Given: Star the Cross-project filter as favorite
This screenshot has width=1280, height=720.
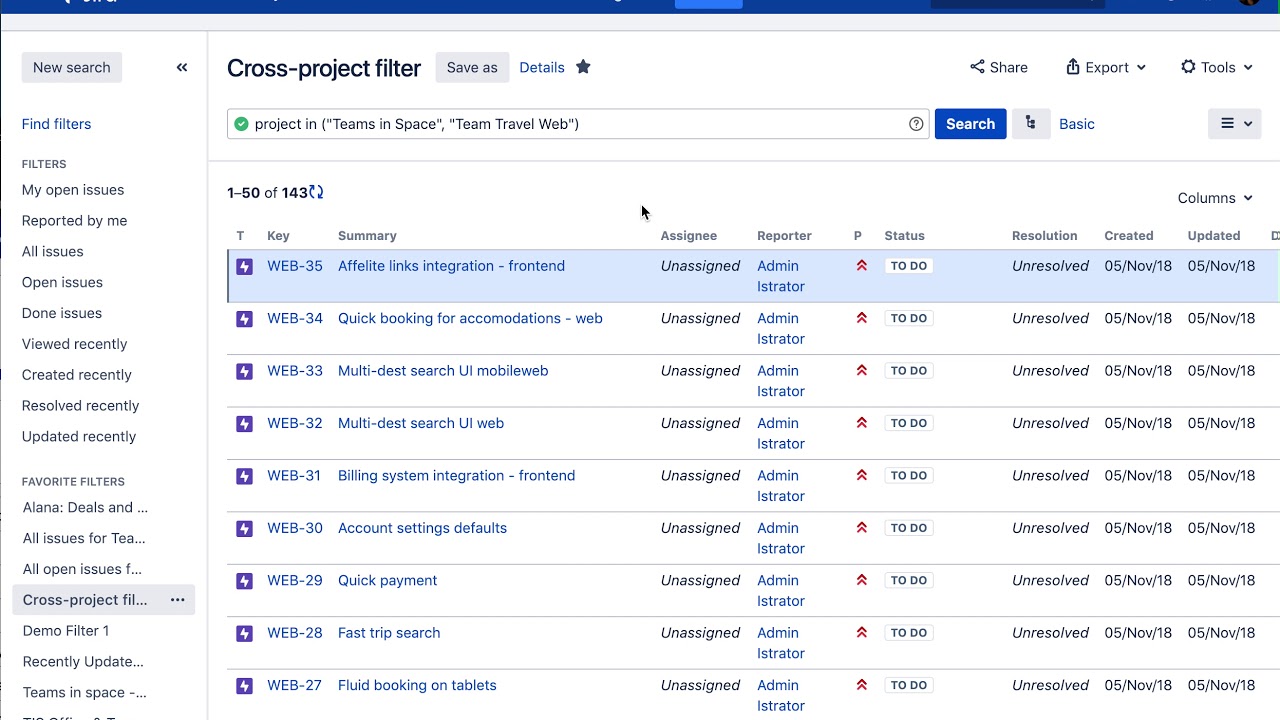Looking at the screenshot, I should 583,67.
